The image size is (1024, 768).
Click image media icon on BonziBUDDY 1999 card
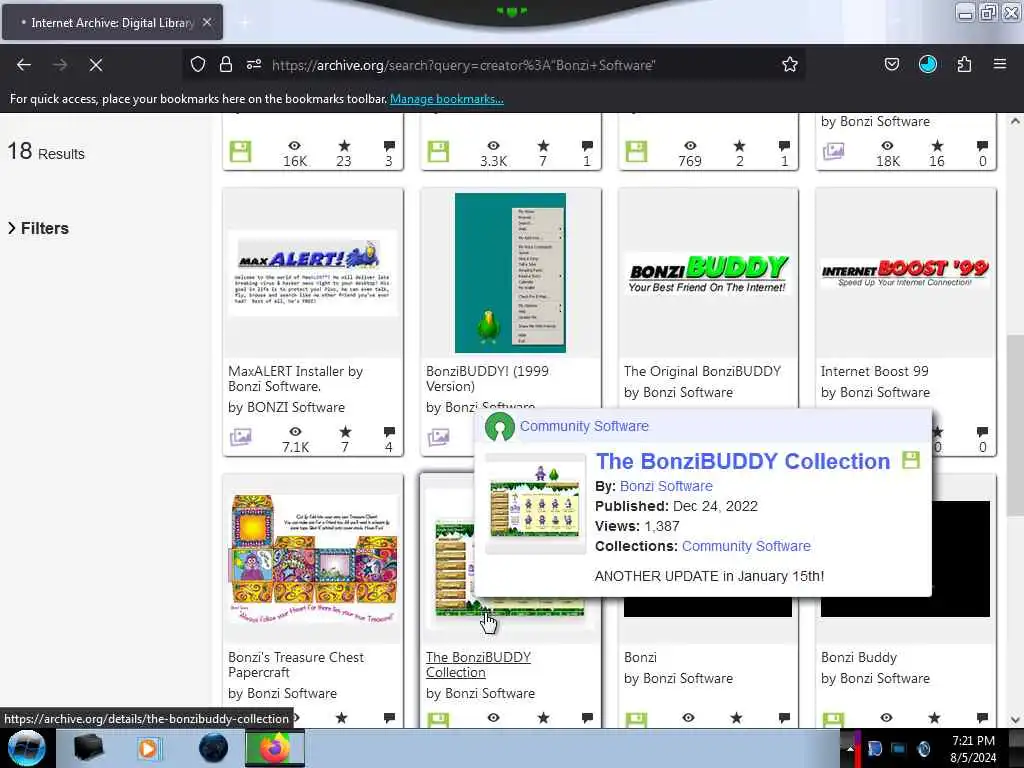click(x=438, y=437)
